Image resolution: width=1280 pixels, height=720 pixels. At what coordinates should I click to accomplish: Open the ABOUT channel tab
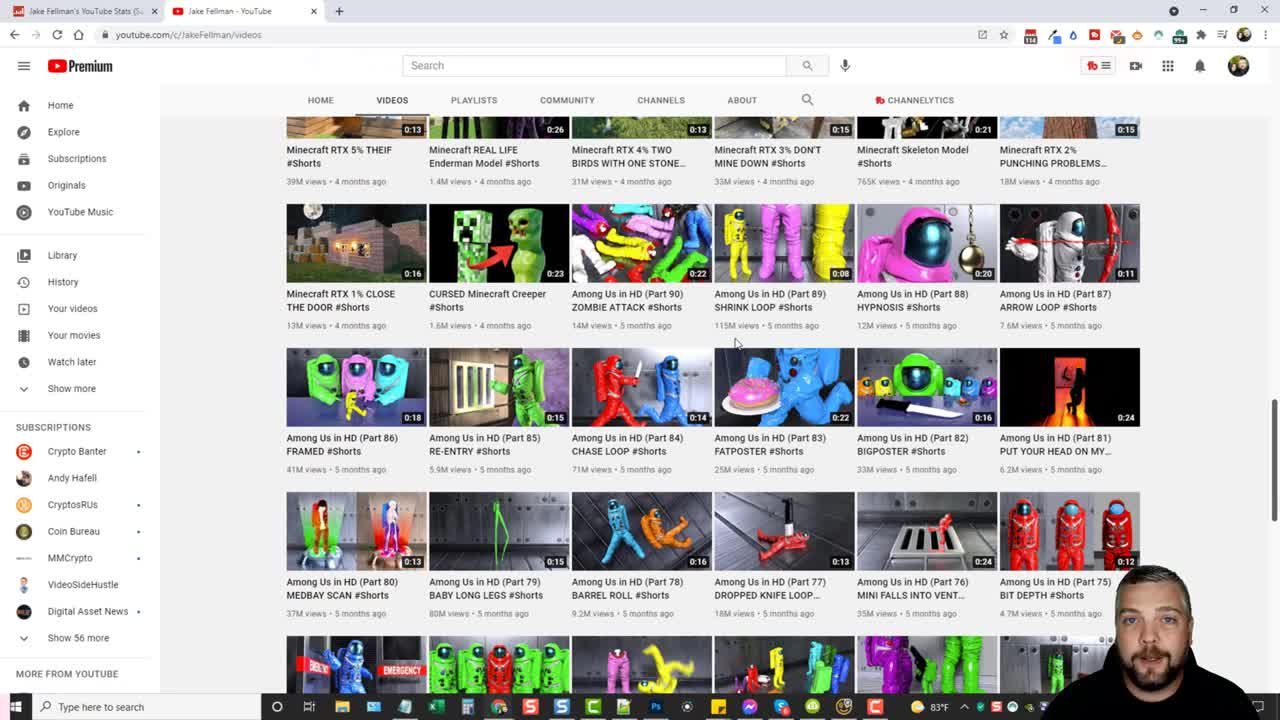tap(742, 100)
